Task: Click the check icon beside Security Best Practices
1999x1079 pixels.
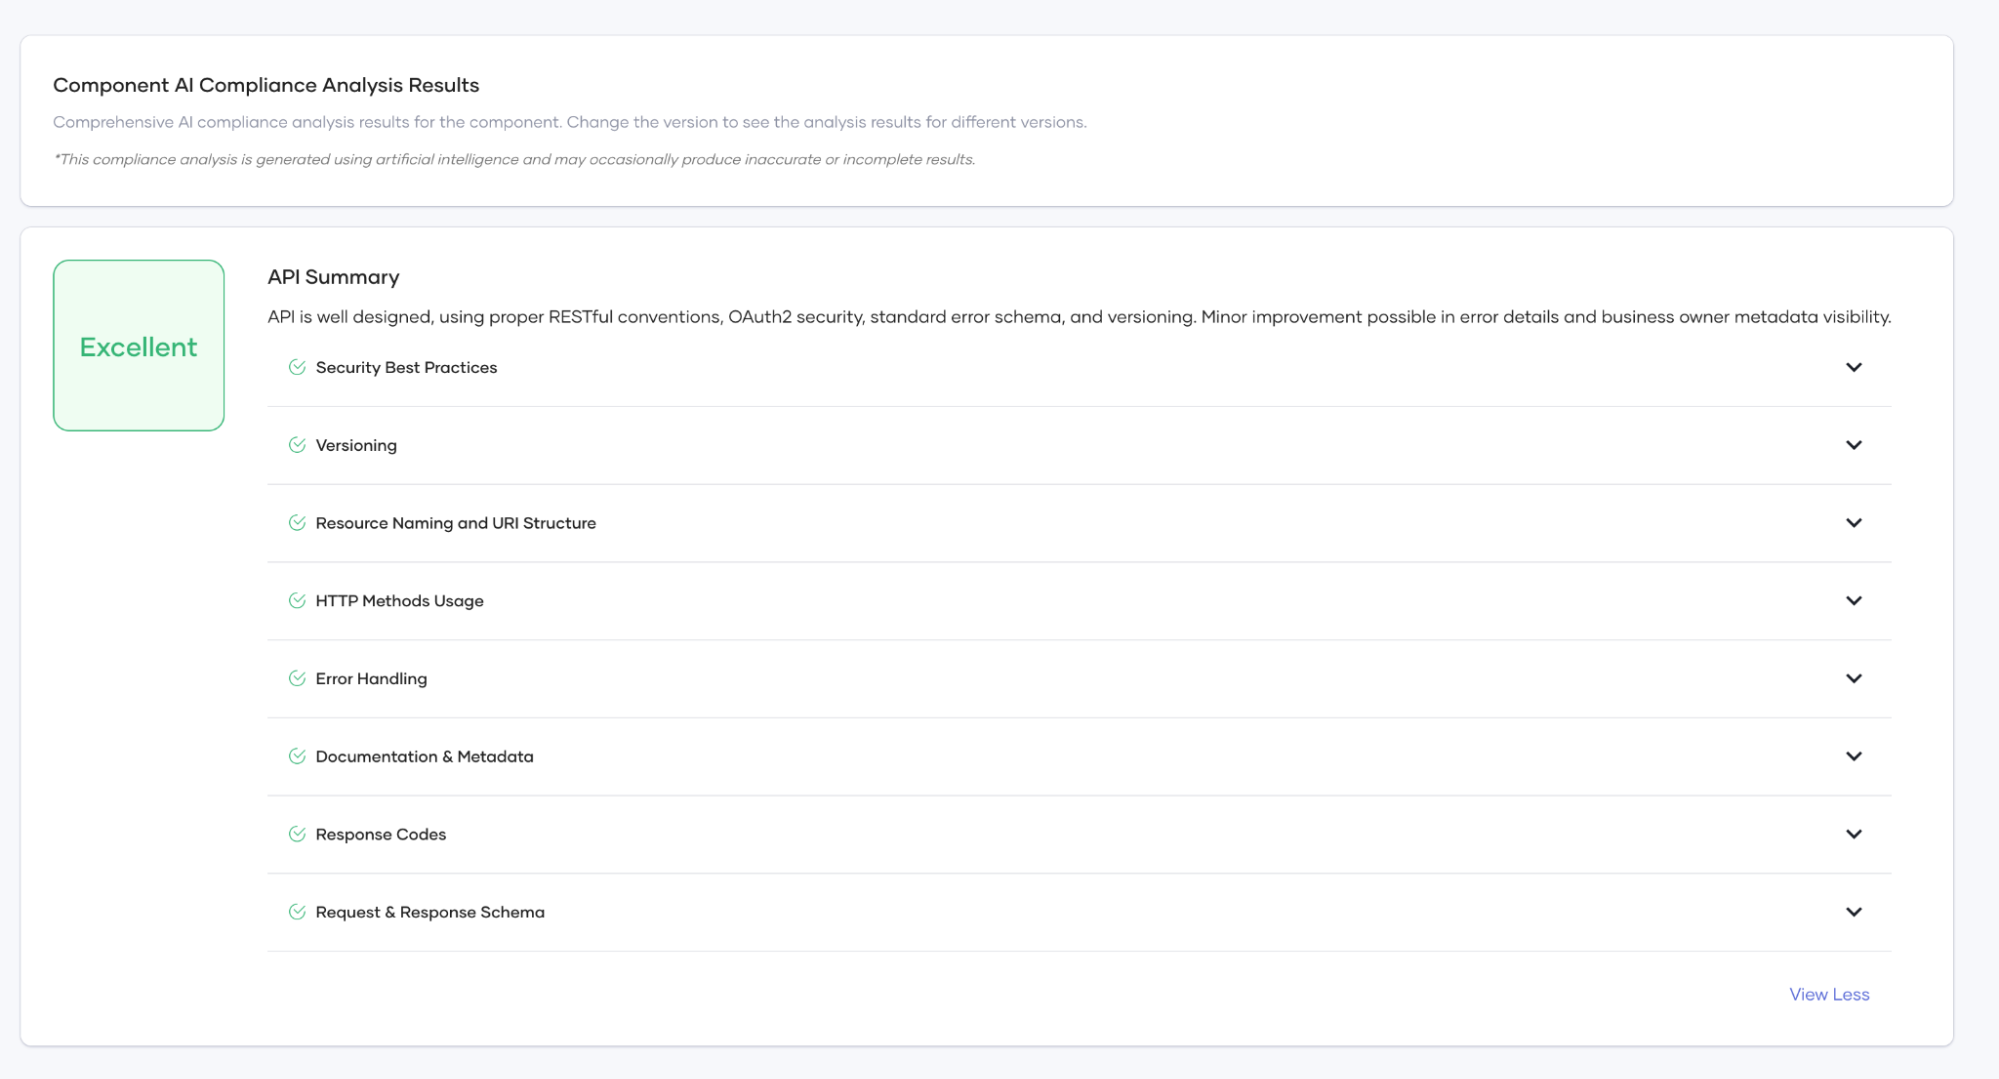Action: (x=297, y=367)
